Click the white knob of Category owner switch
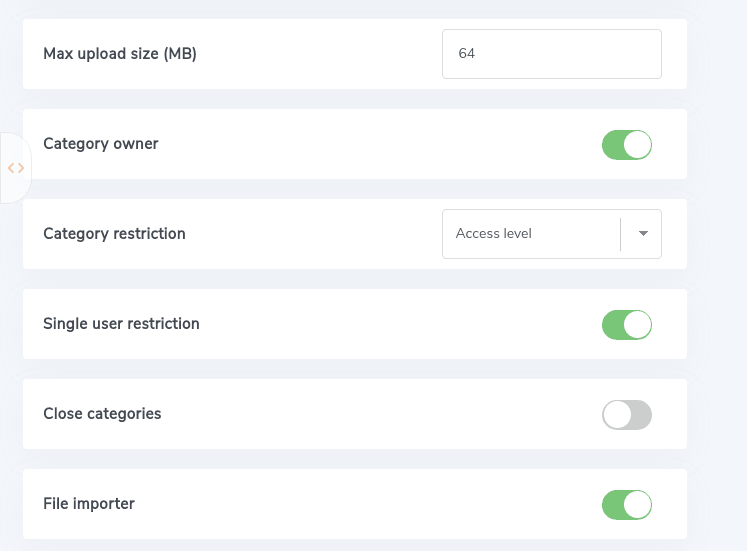The width and height of the screenshot is (747, 551). click(x=638, y=144)
